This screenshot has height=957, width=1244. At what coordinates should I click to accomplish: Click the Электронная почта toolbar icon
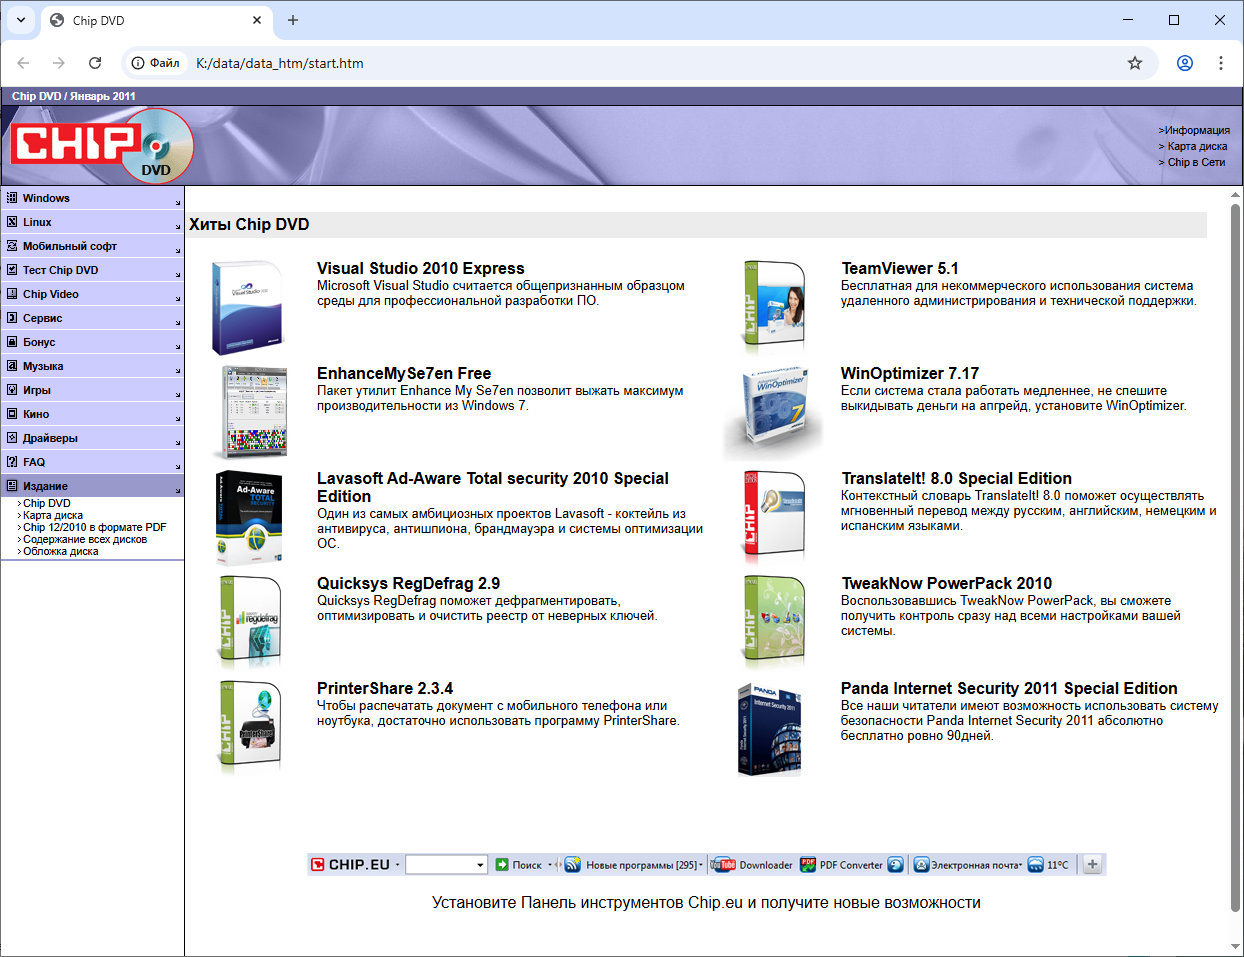click(922, 865)
